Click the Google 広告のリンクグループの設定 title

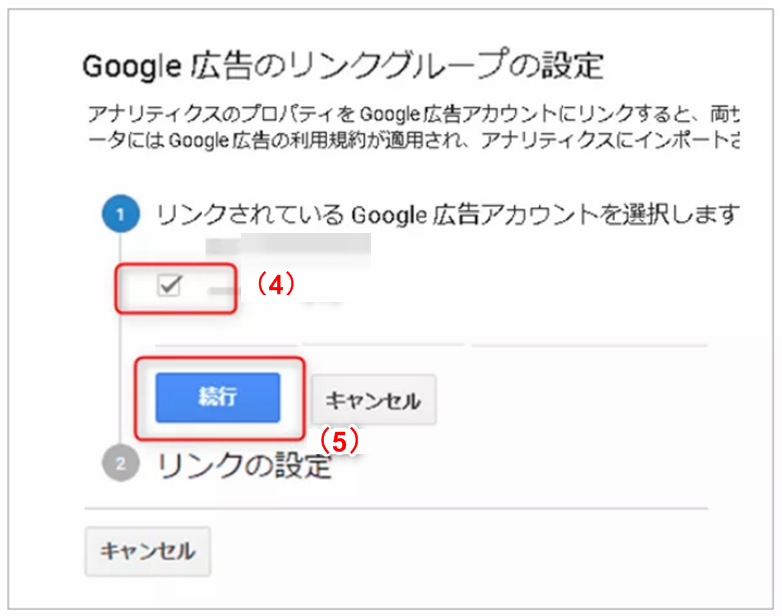pos(343,65)
